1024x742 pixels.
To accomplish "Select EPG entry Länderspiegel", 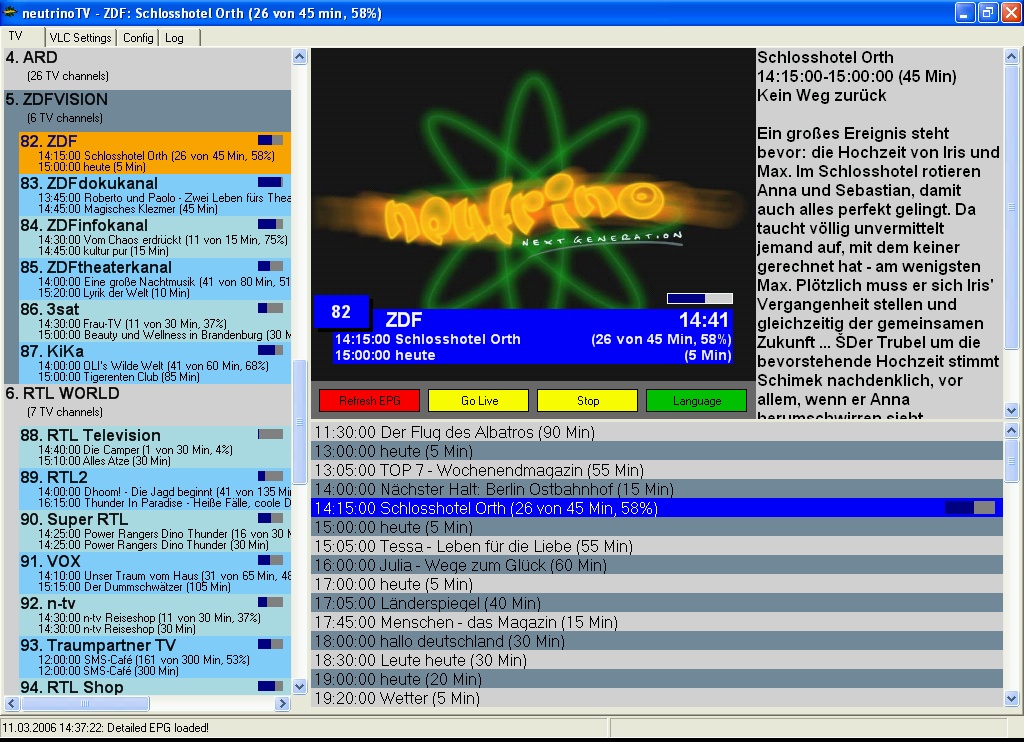I will (x=656, y=603).
